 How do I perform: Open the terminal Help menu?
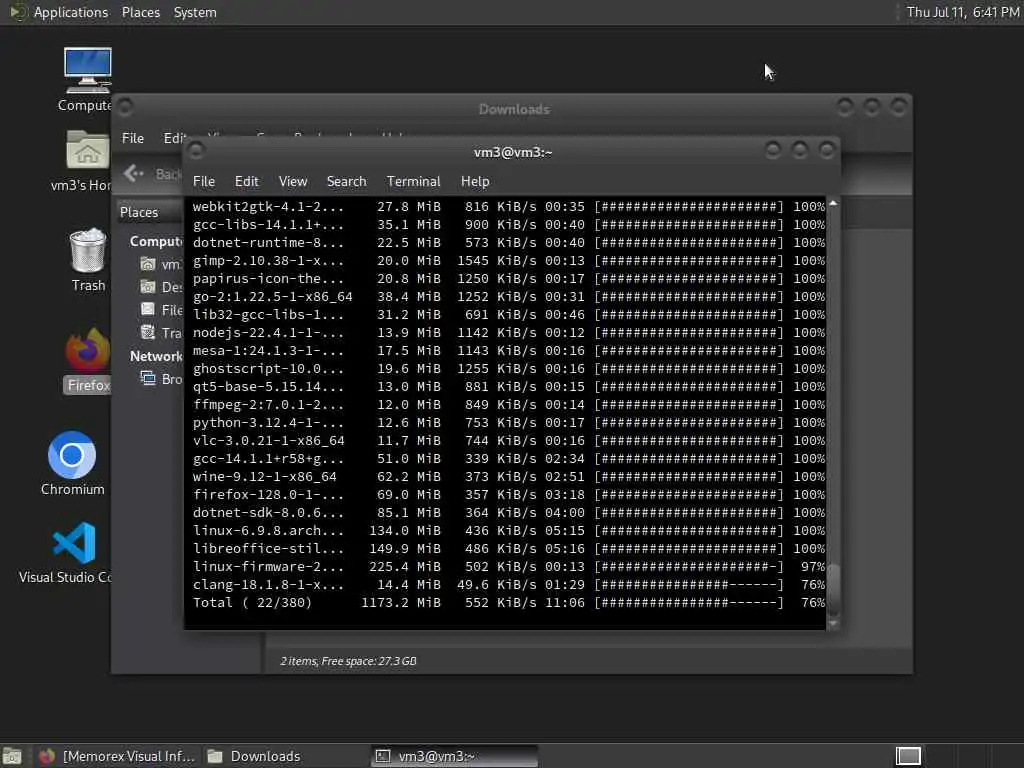(475, 181)
